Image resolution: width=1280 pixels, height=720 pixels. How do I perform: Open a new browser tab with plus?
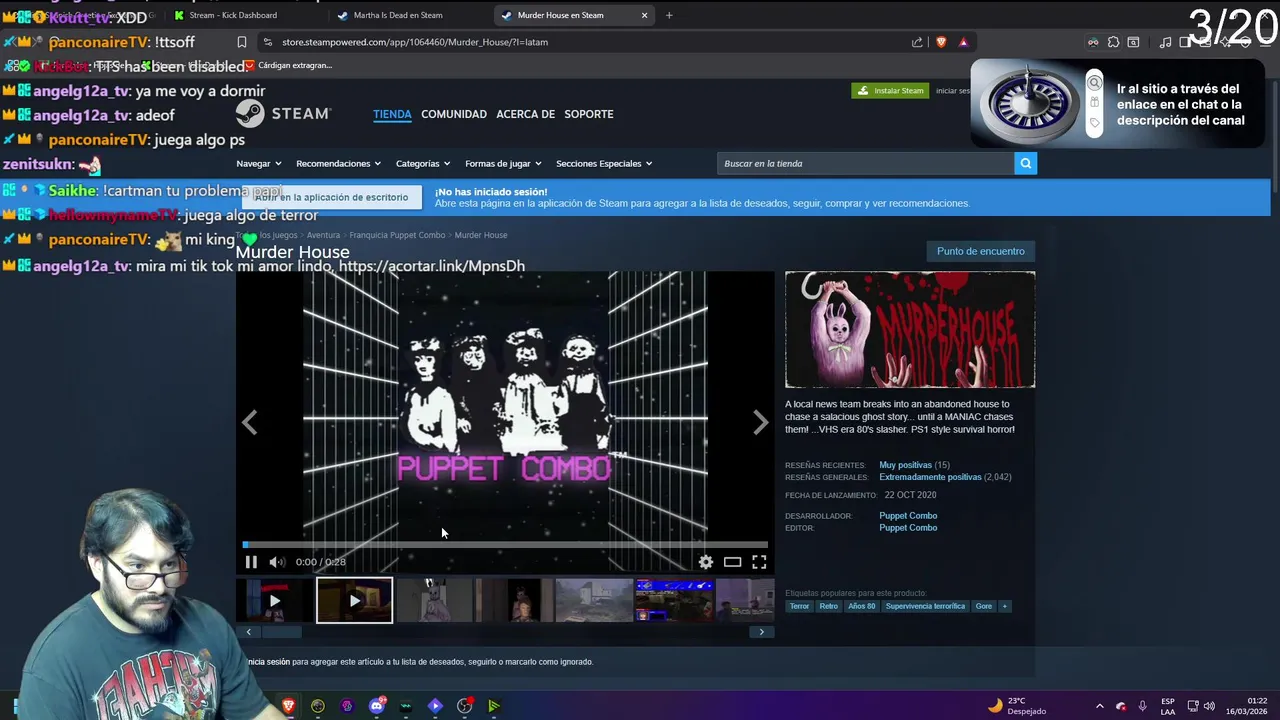669,15
